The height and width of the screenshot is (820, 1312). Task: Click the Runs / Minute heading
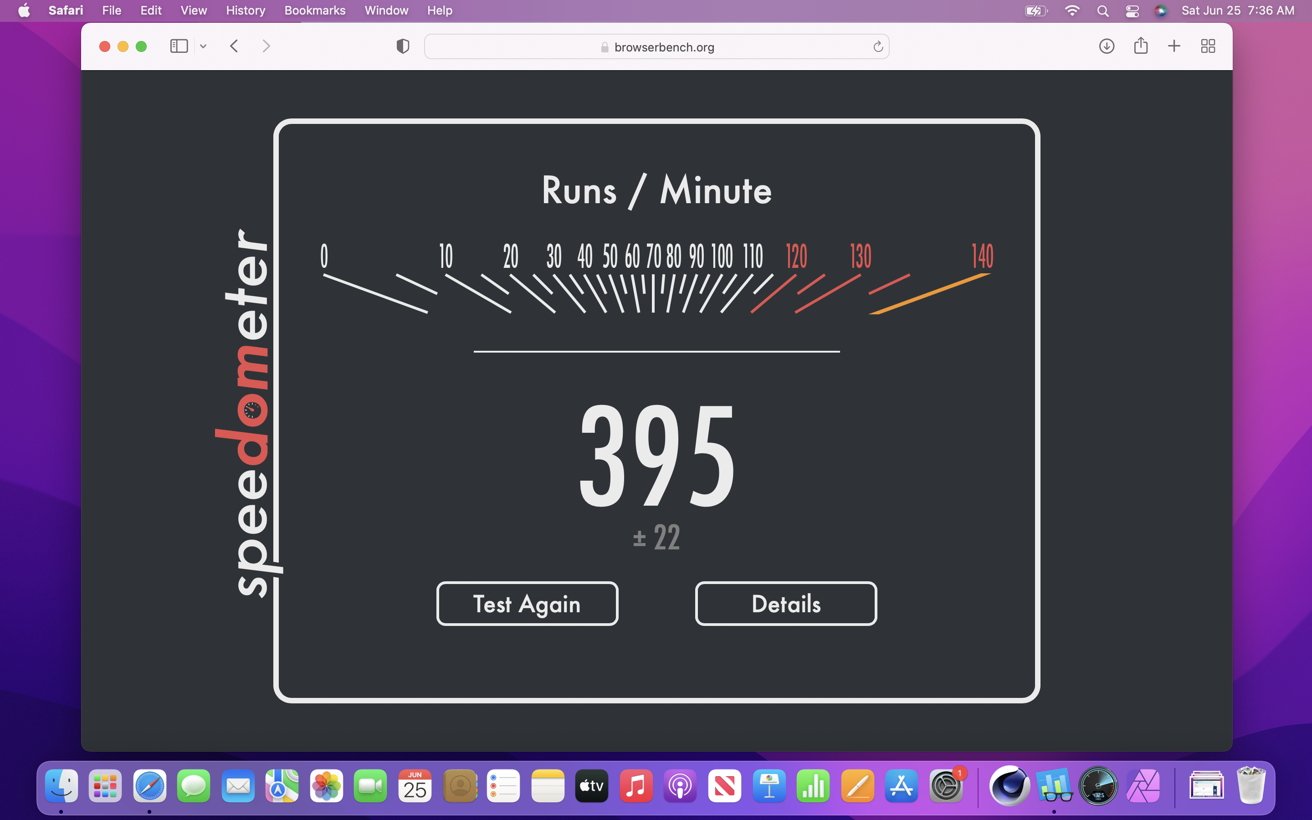coord(657,190)
